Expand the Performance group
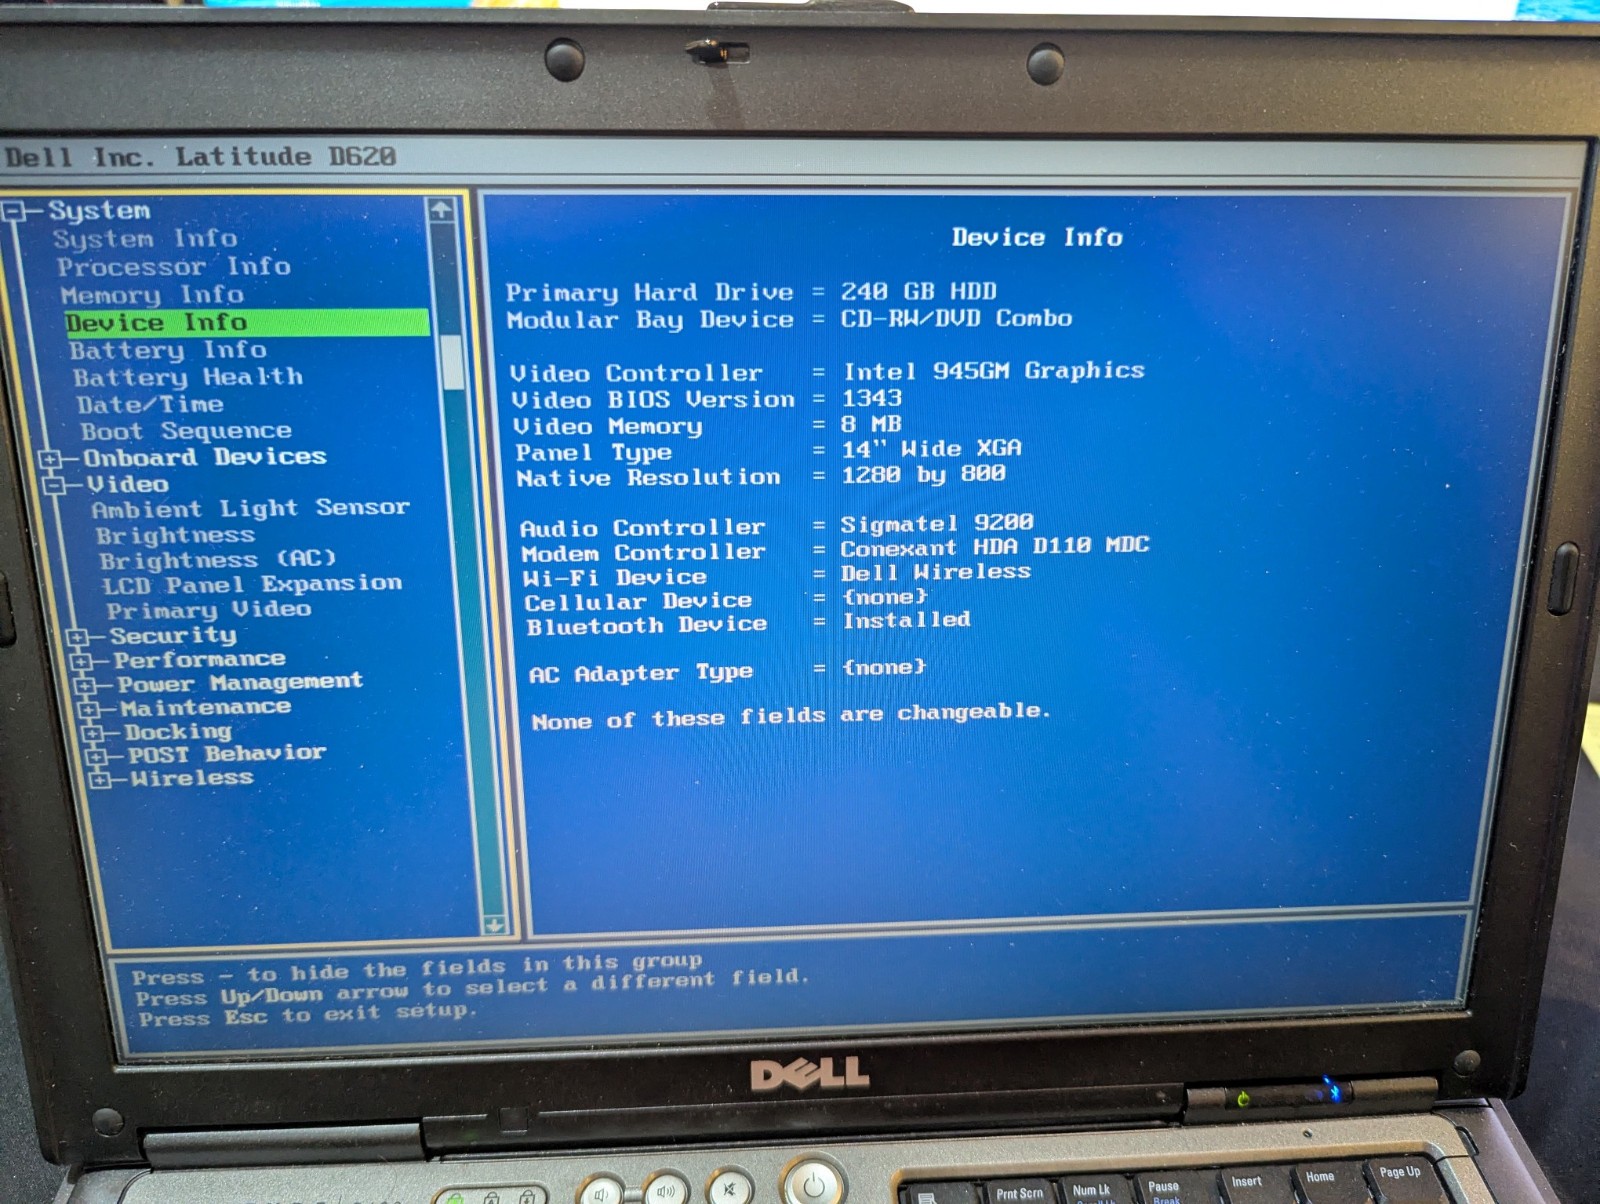This screenshot has width=1600, height=1204. coord(81,661)
